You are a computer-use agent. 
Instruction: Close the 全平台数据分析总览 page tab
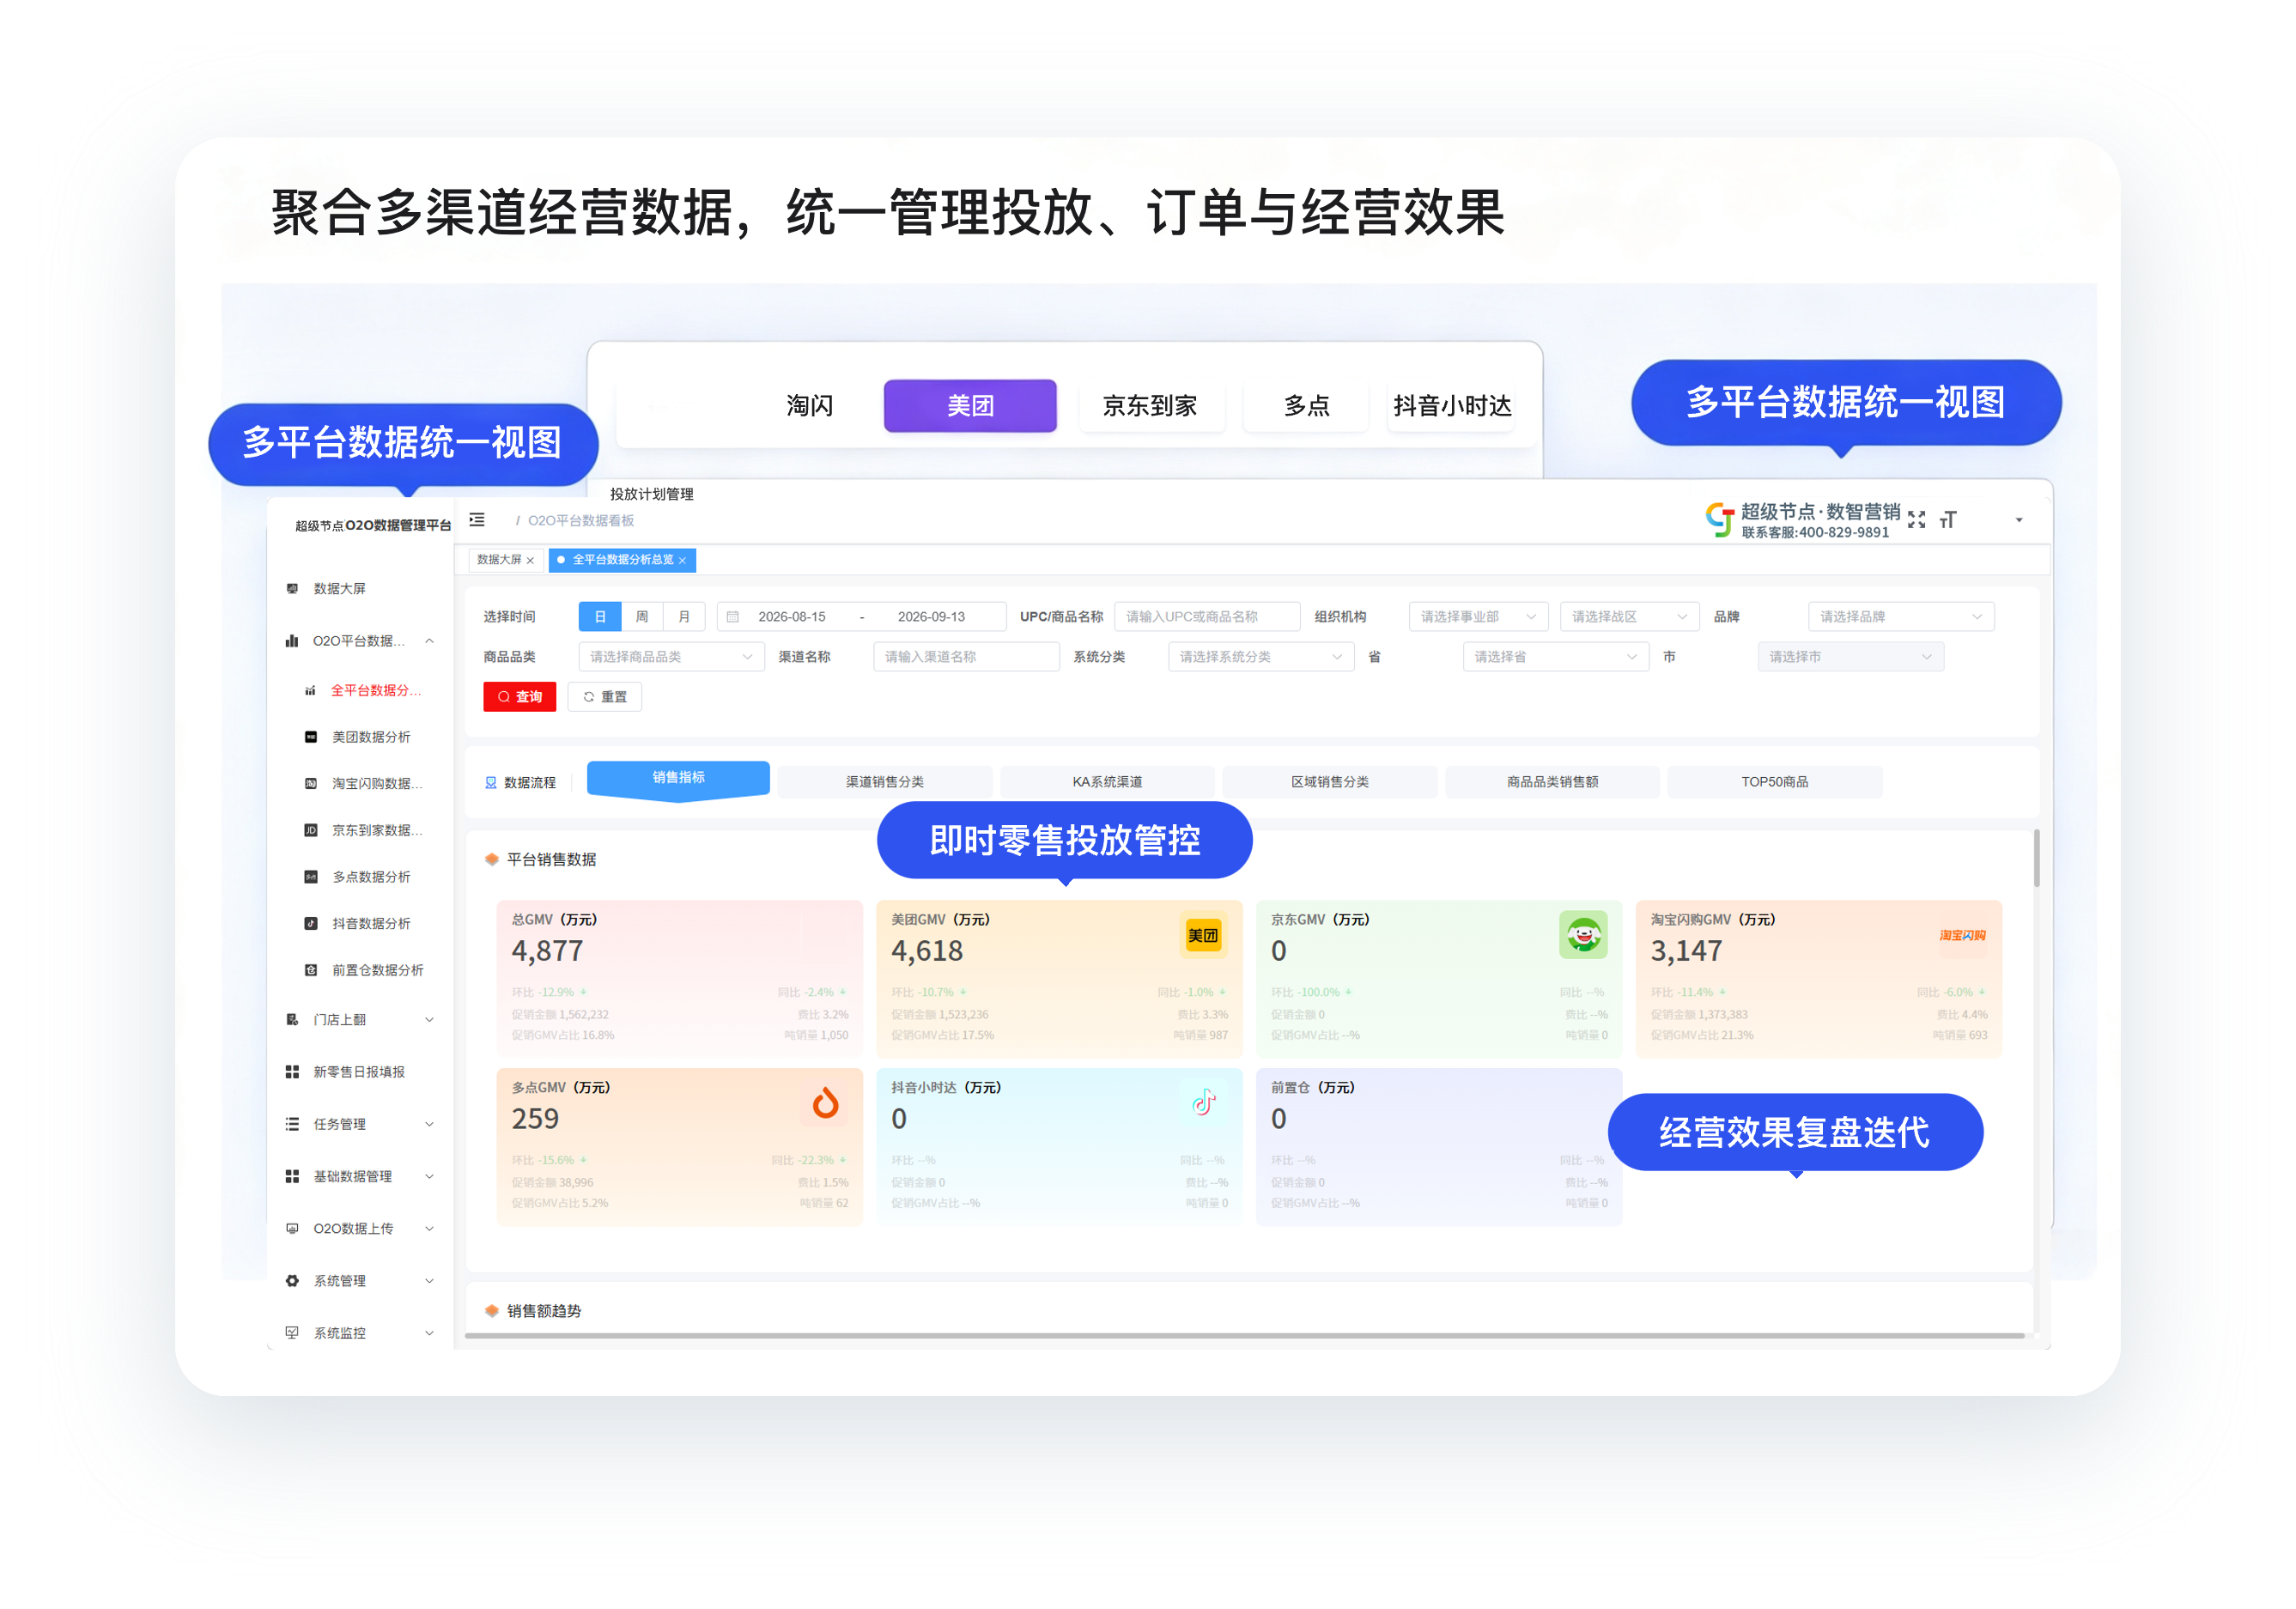682,560
